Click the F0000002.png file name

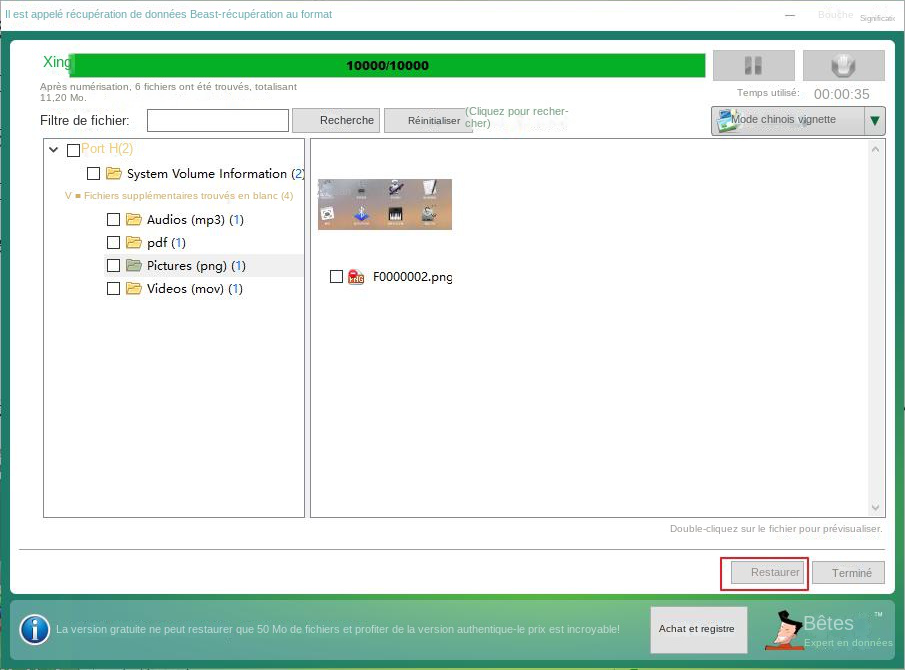click(413, 277)
